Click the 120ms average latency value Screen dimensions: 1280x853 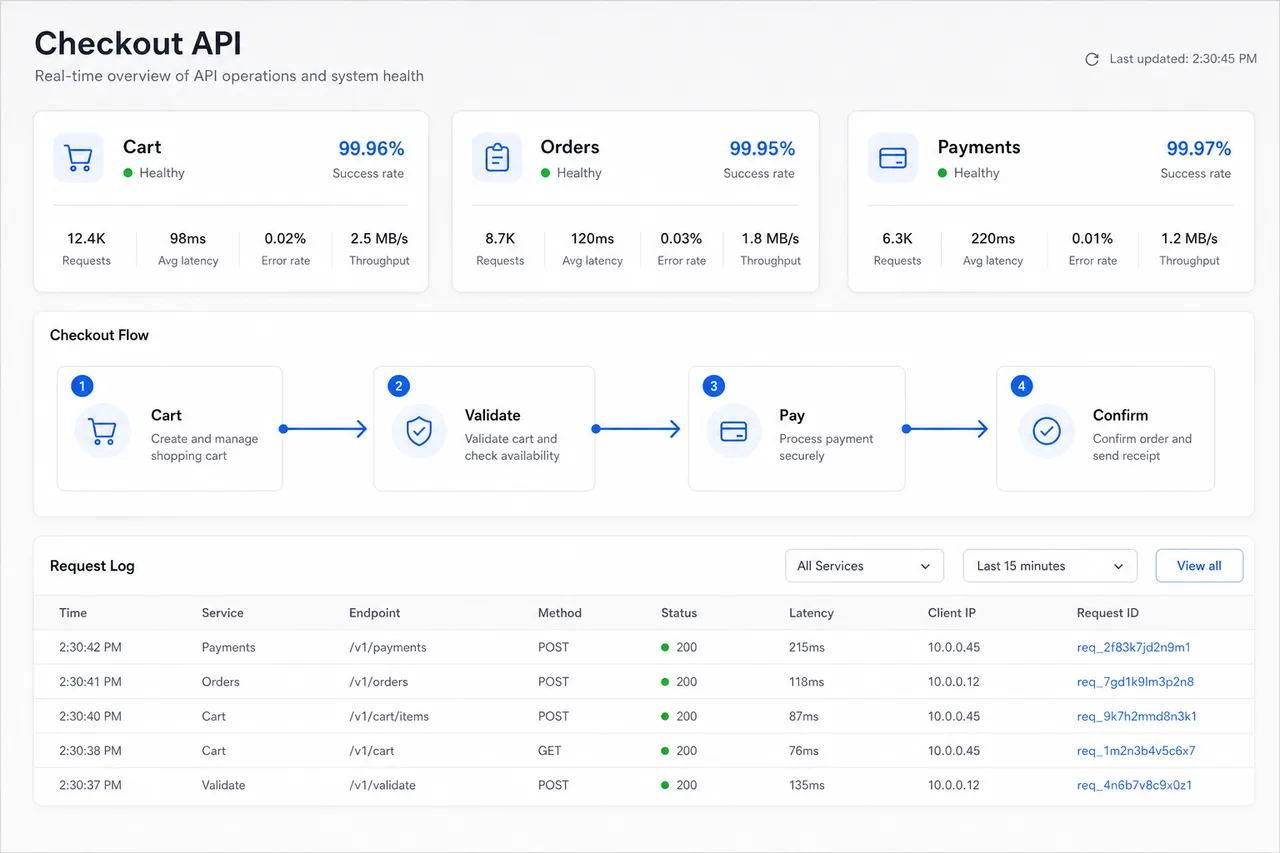point(592,239)
